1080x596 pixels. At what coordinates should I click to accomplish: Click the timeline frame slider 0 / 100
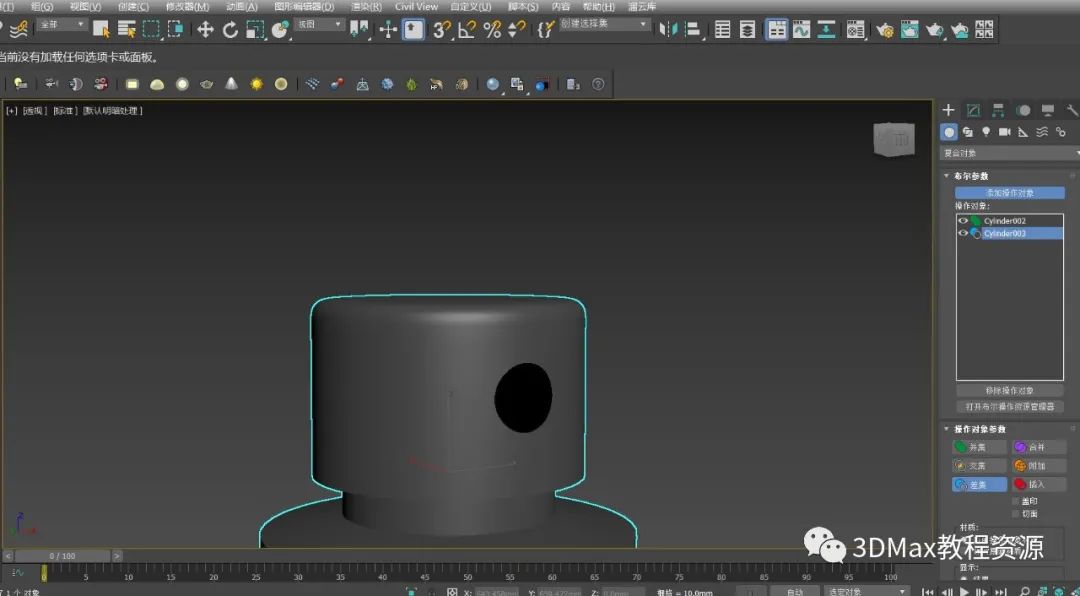tap(61, 555)
